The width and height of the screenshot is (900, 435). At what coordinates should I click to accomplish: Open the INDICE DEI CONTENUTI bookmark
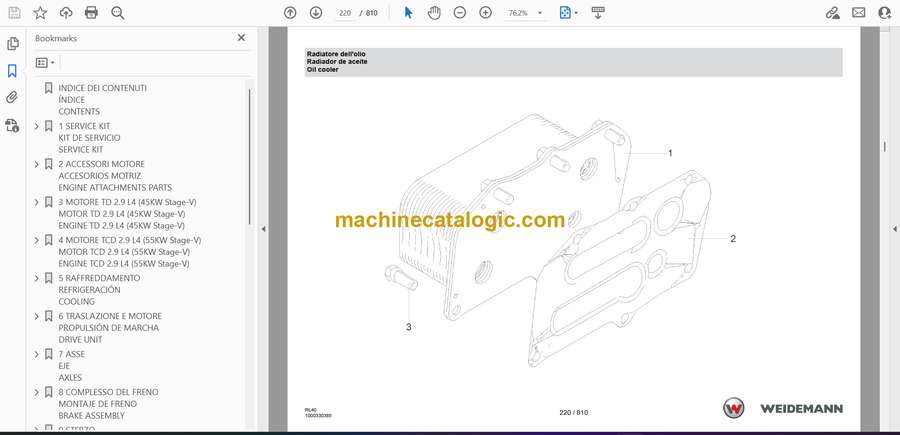point(102,88)
